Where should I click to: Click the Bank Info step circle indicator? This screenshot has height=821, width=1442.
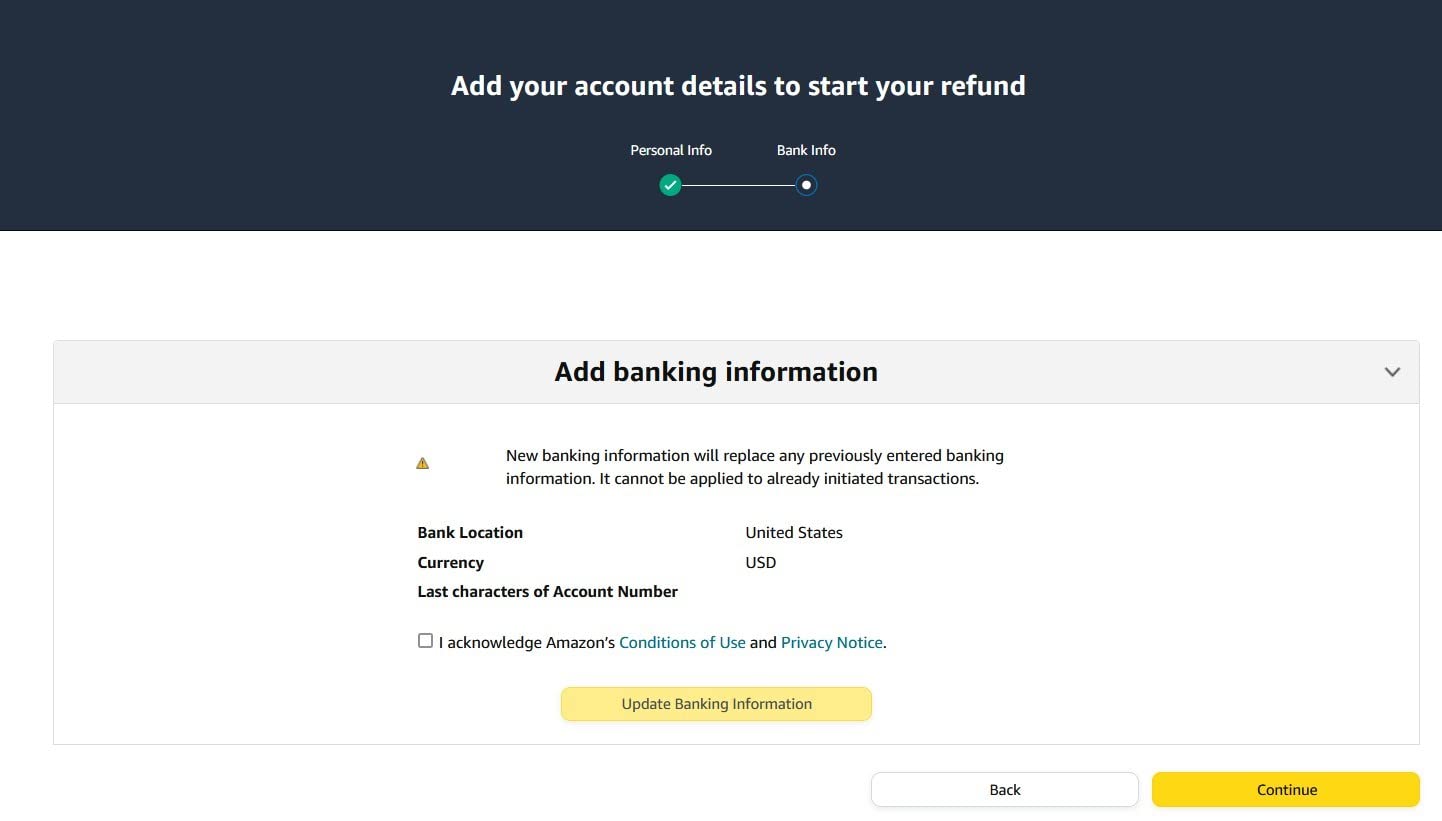click(x=806, y=185)
